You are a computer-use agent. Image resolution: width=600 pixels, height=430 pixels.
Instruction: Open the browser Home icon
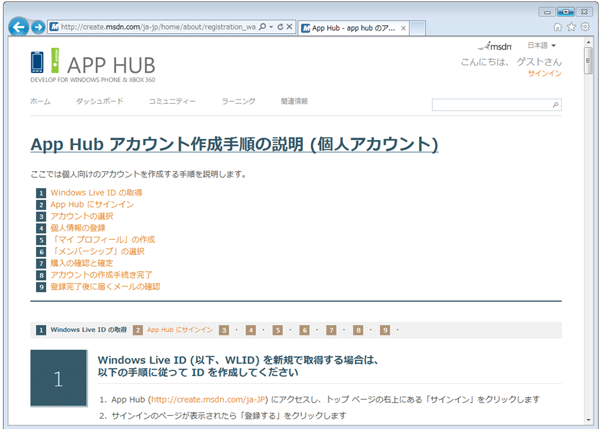click(x=558, y=27)
